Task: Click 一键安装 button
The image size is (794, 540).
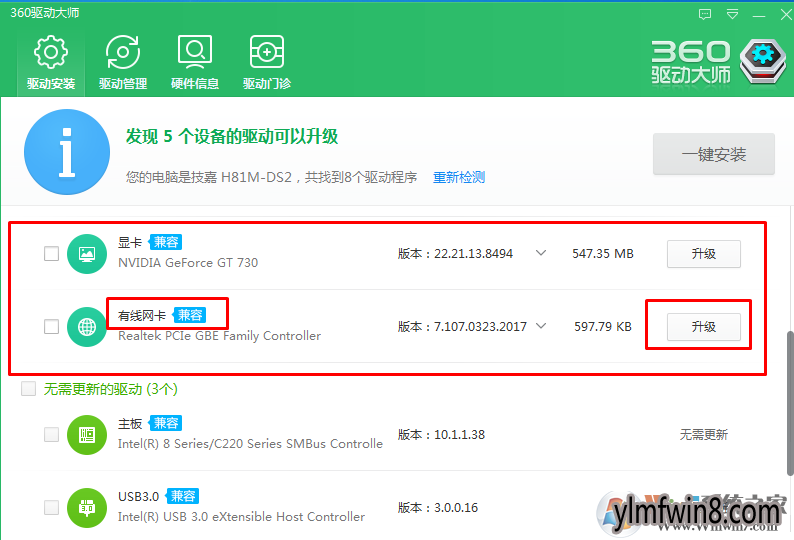Action: (x=713, y=154)
